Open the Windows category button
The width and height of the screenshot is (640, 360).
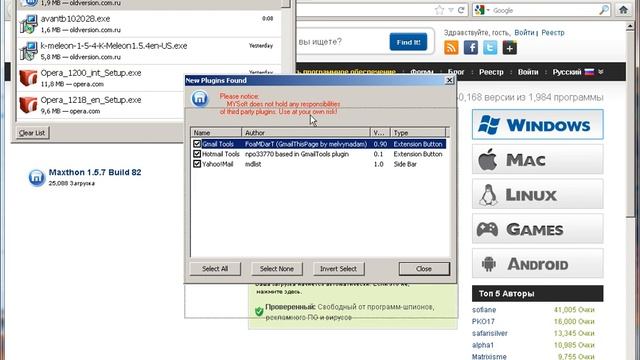tap(538, 124)
